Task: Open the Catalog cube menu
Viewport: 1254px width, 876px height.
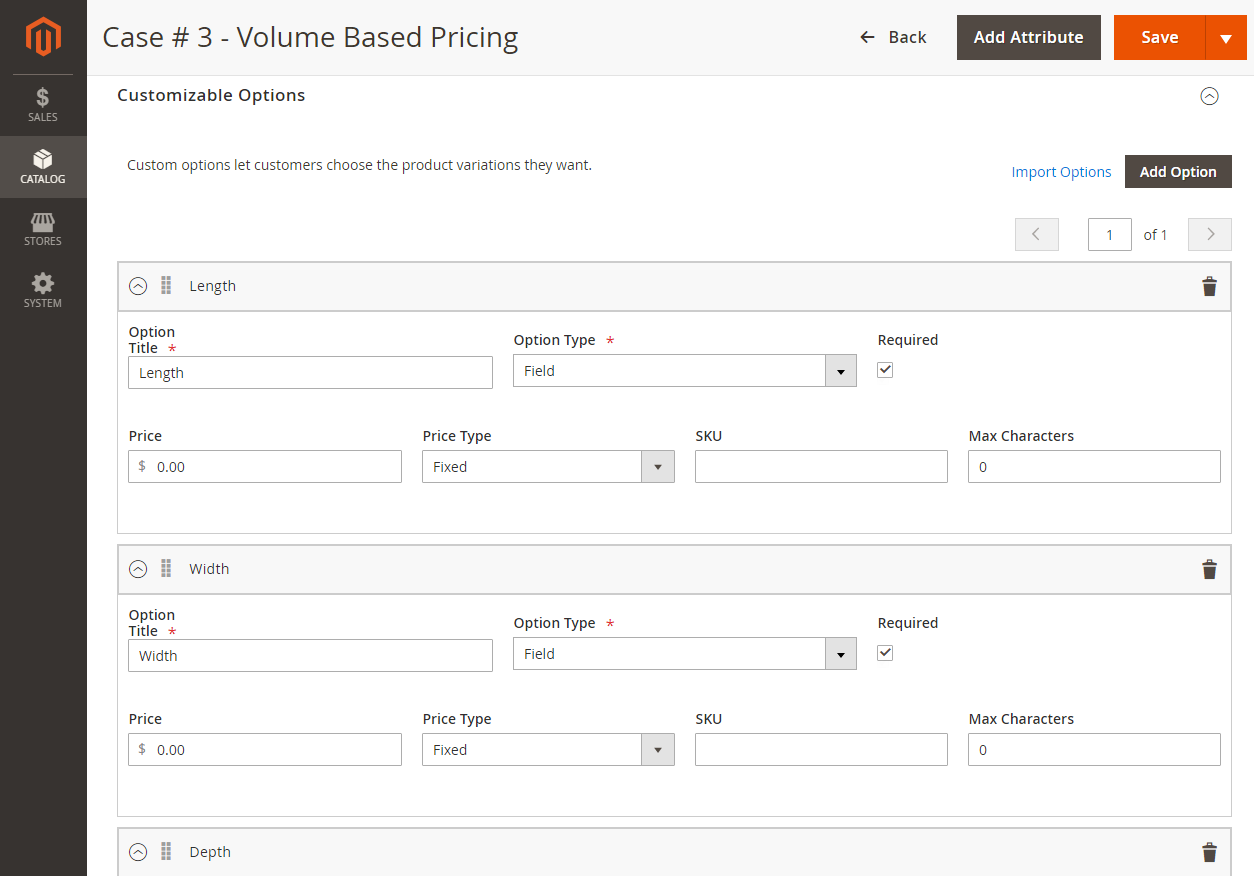Action: (x=43, y=167)
